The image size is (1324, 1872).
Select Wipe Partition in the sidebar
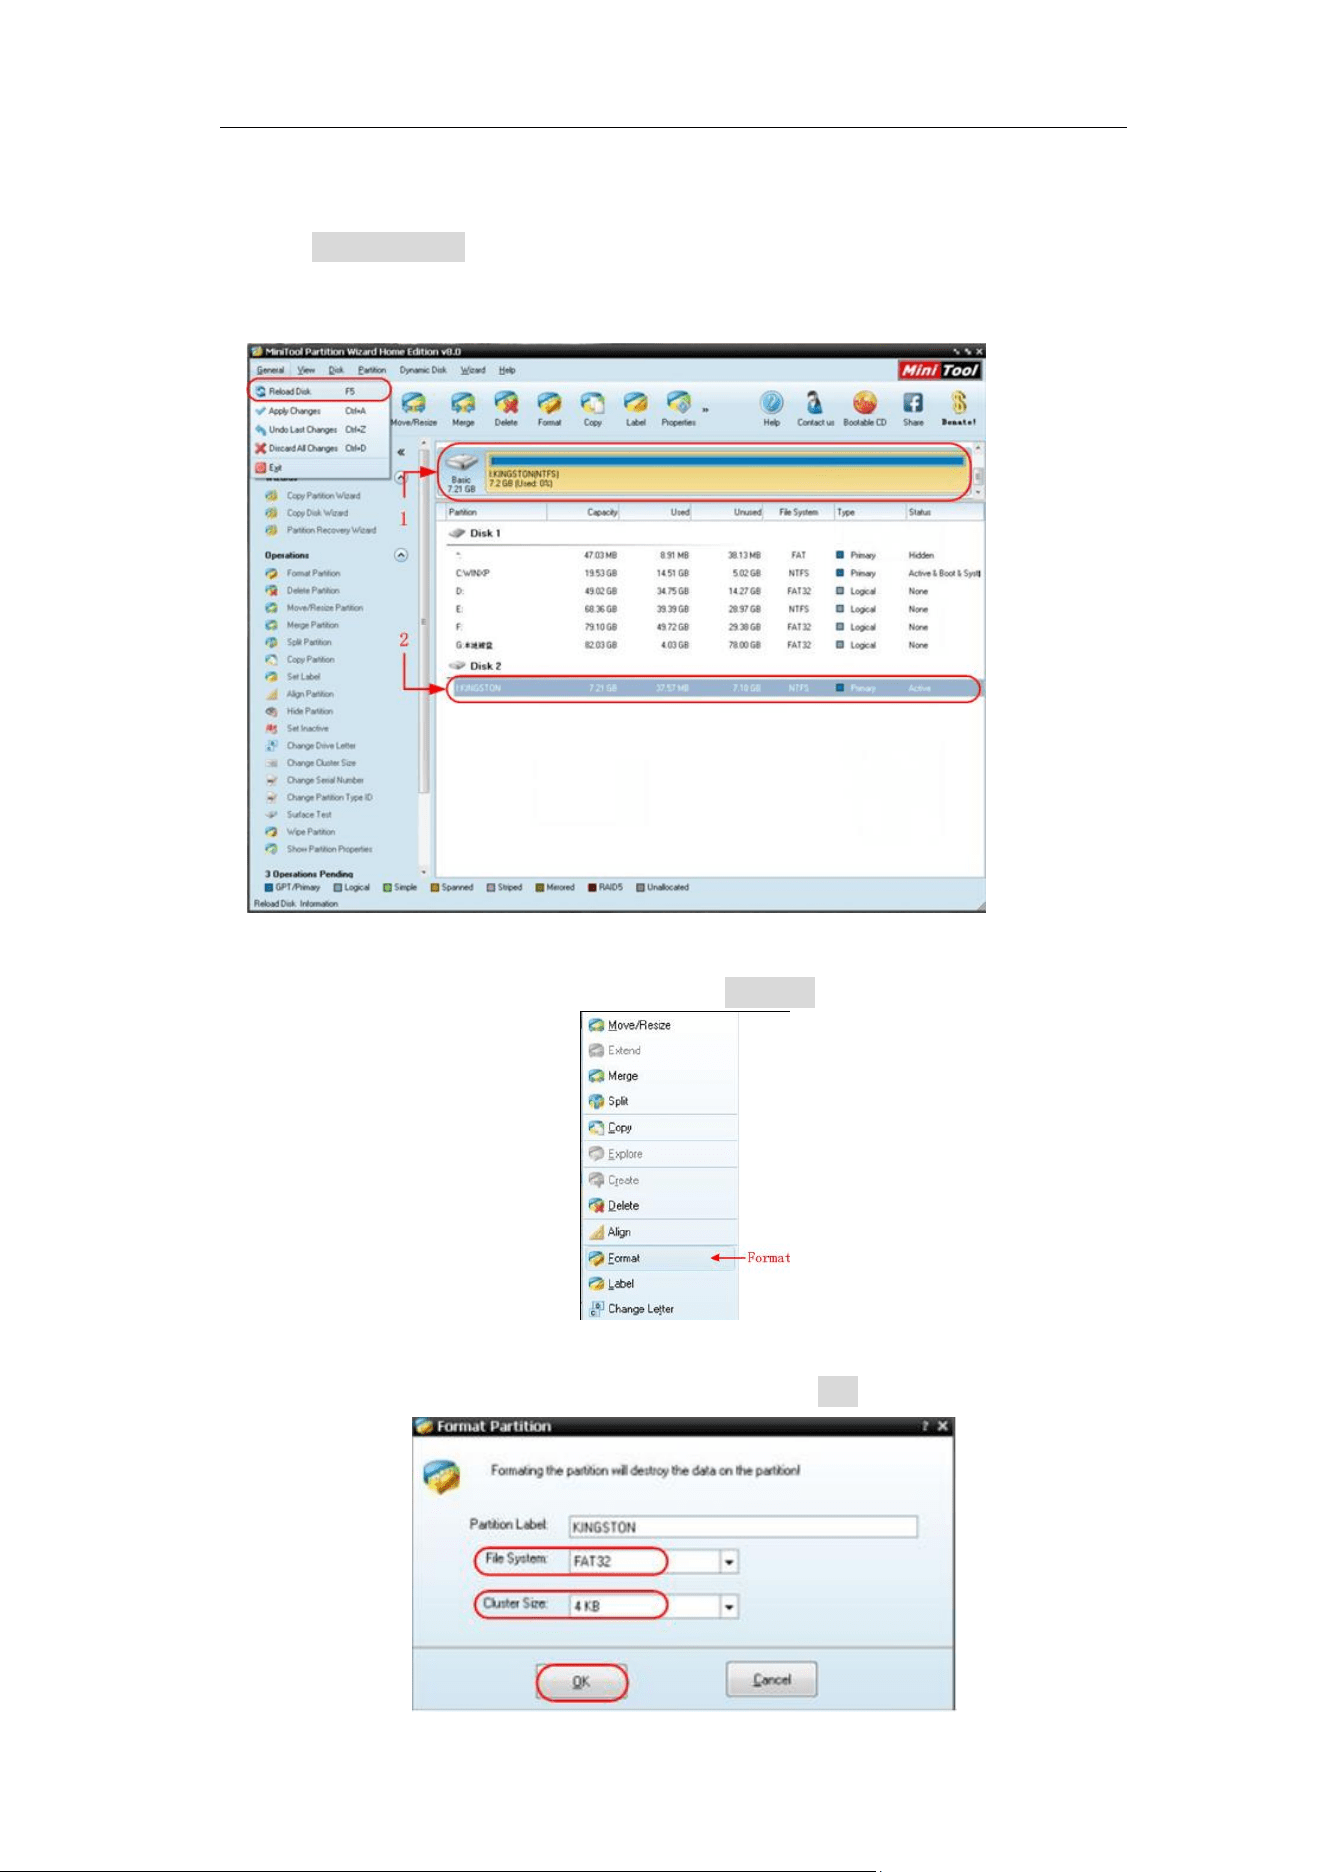pyautogui.click(x=300, y=832)
